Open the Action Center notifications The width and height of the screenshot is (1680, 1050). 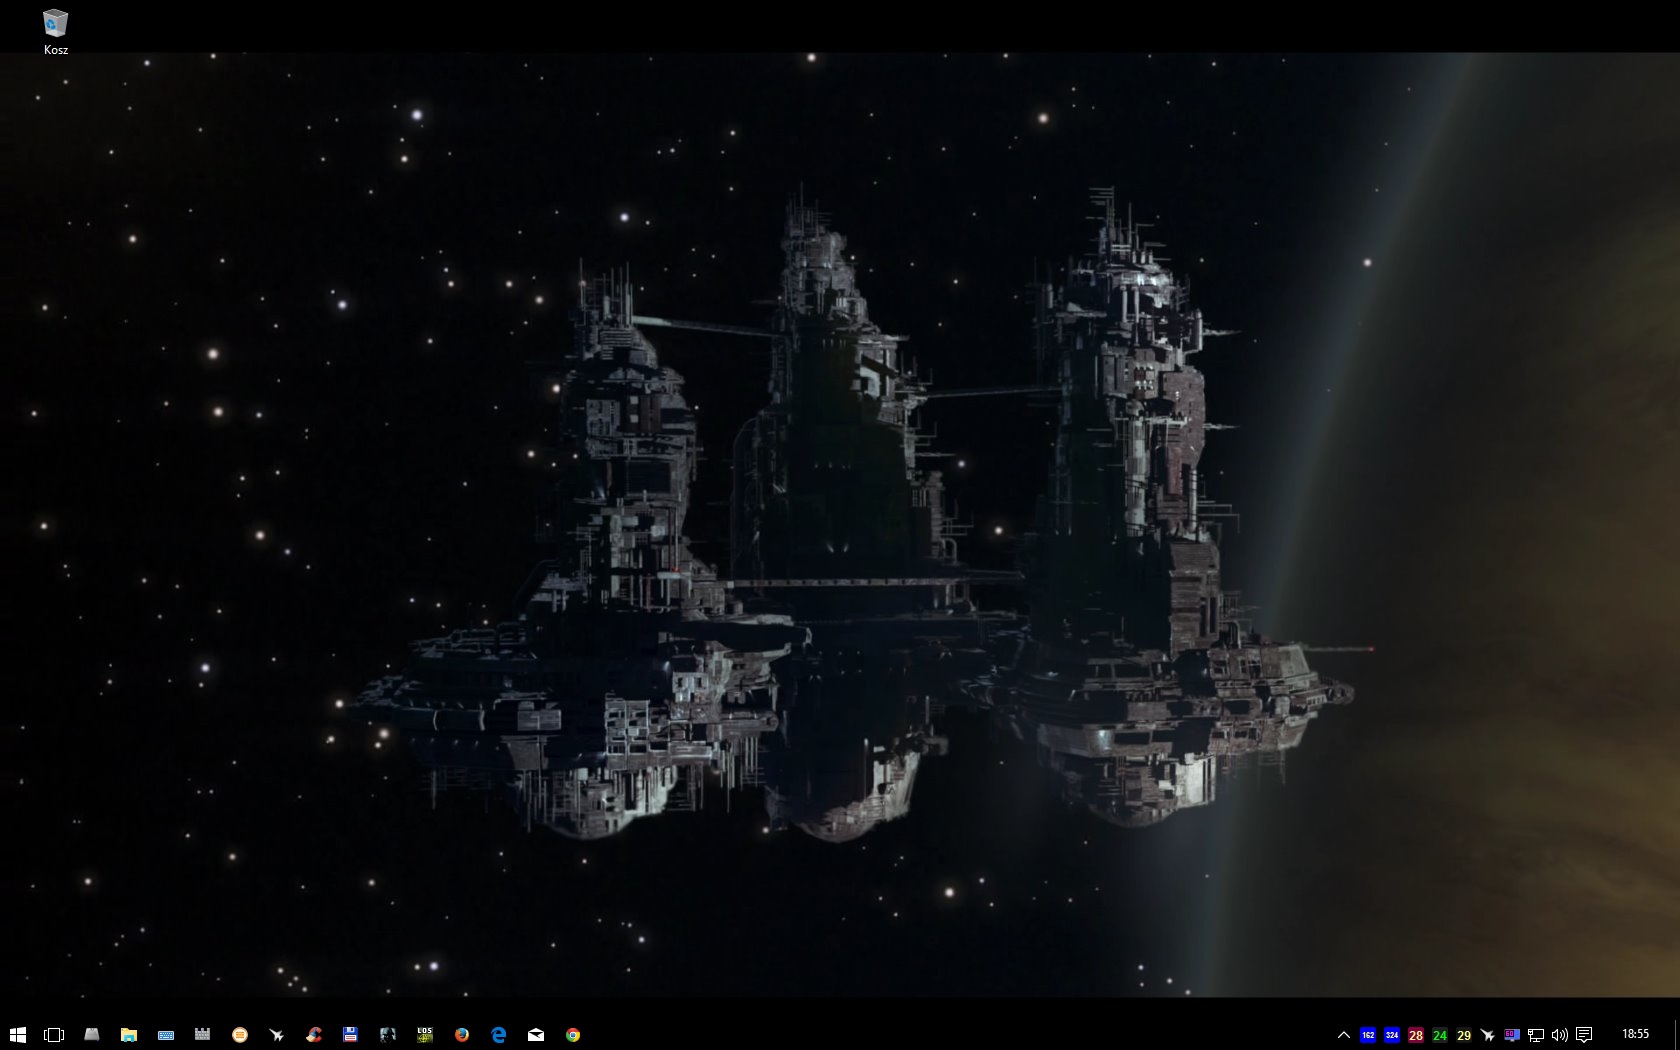pos(1584,1035)
